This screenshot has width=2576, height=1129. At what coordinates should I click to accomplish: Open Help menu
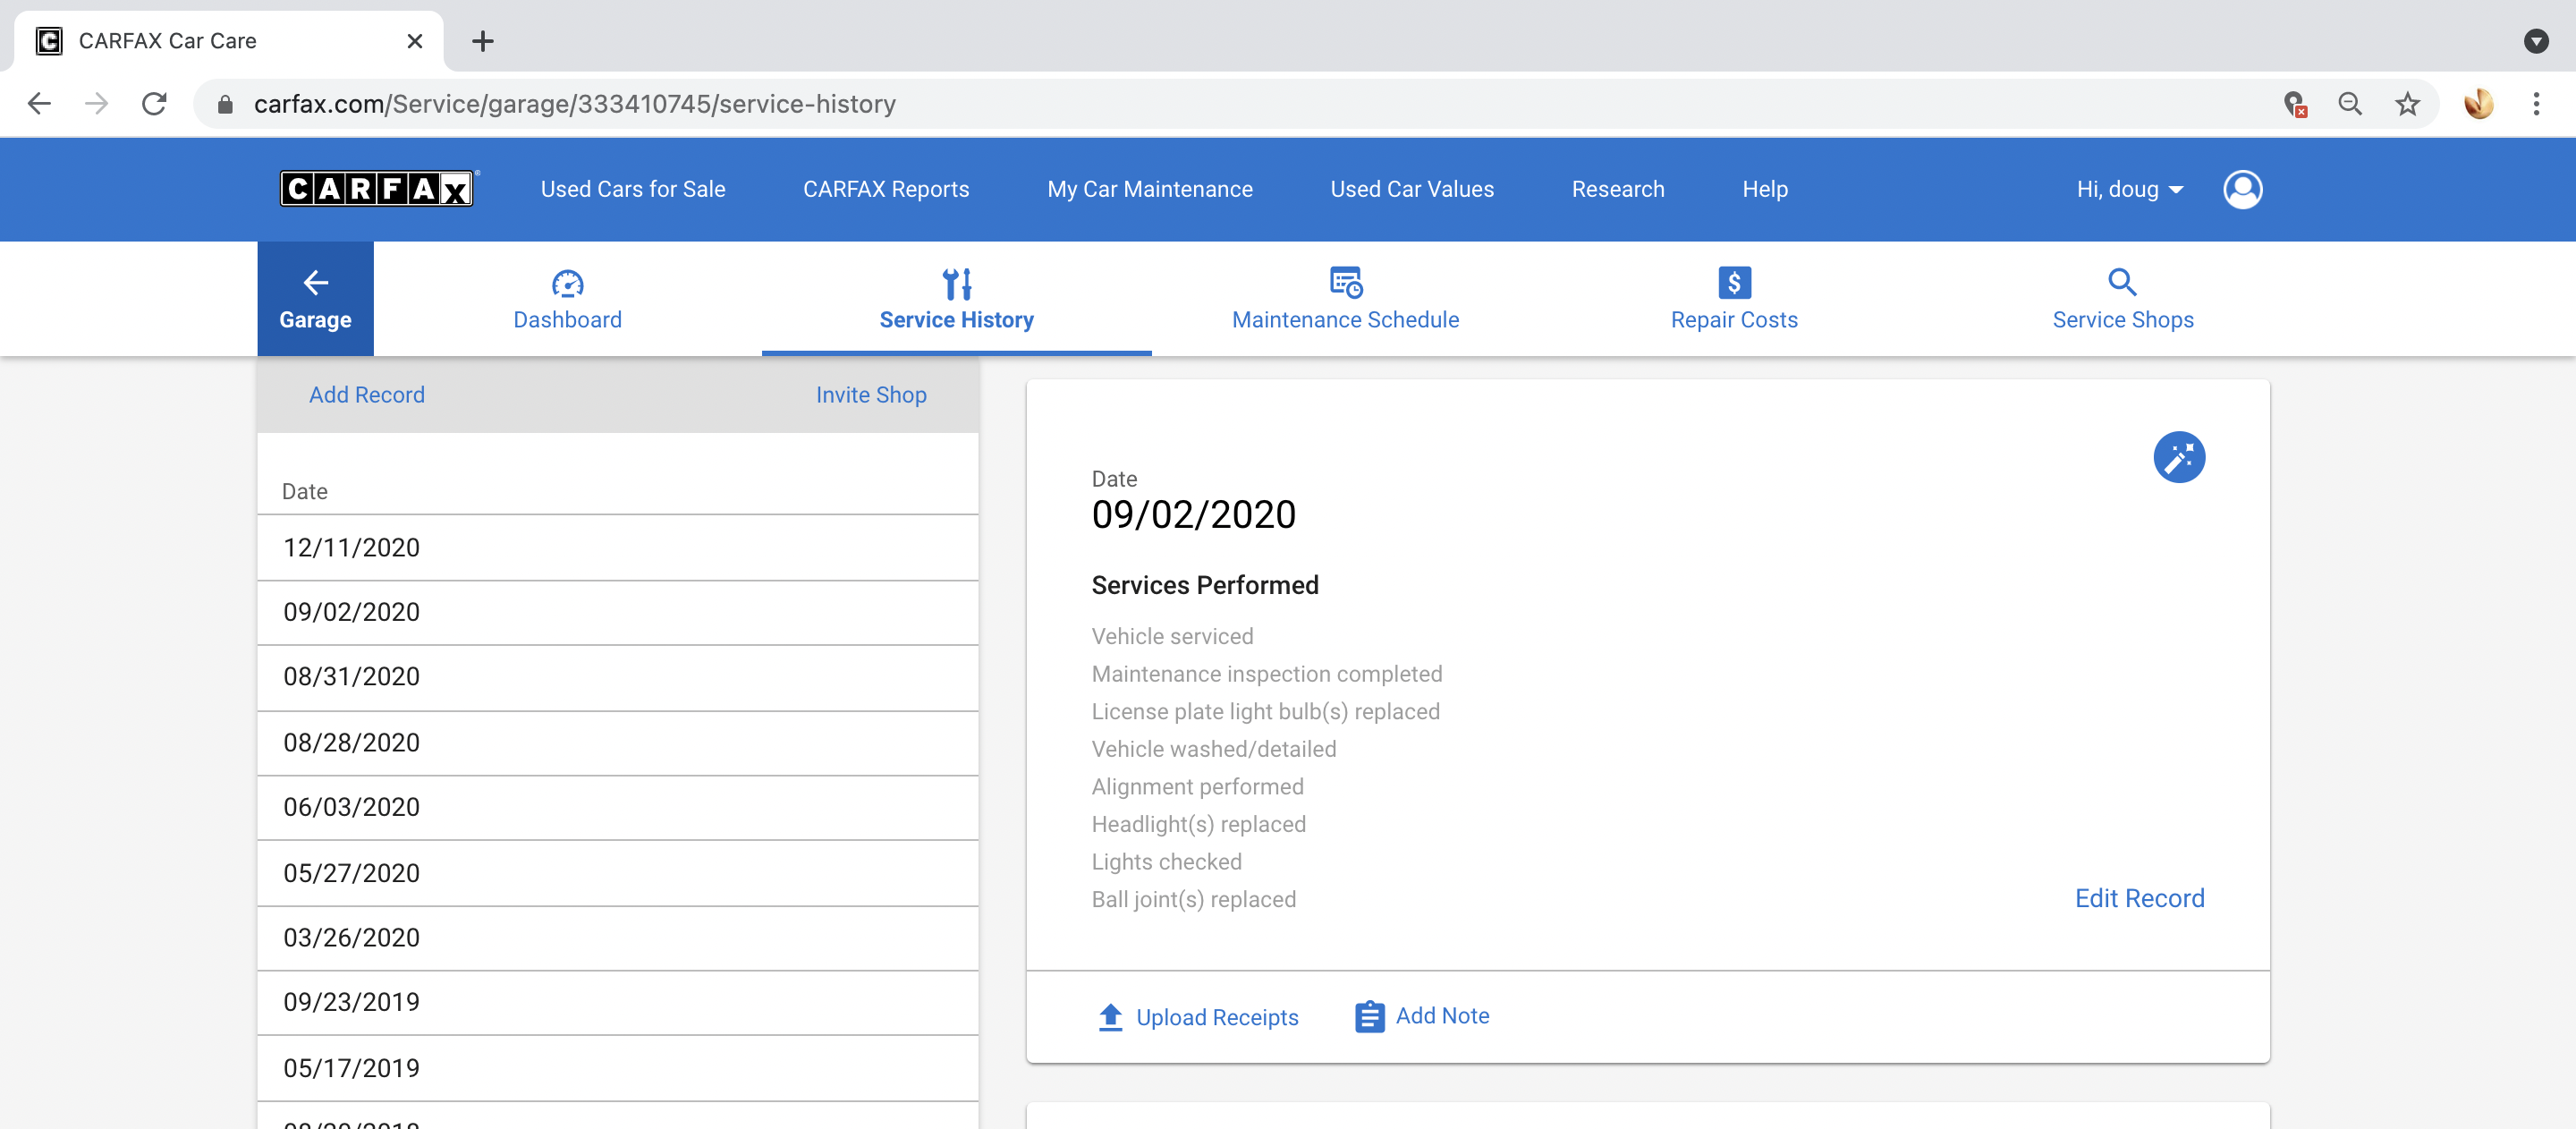[x=1764, y=189]
